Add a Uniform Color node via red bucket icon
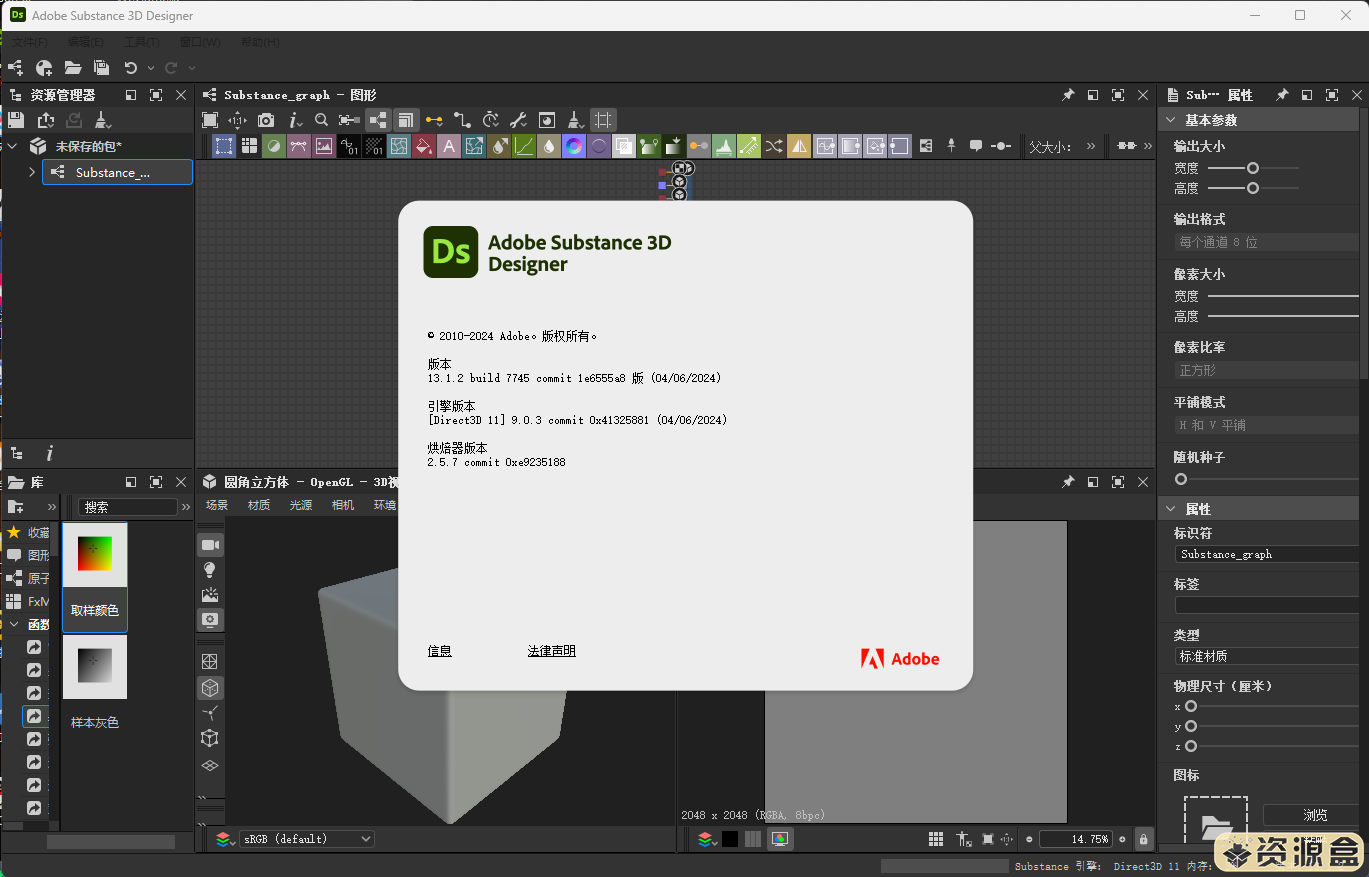 click(424, 146)
